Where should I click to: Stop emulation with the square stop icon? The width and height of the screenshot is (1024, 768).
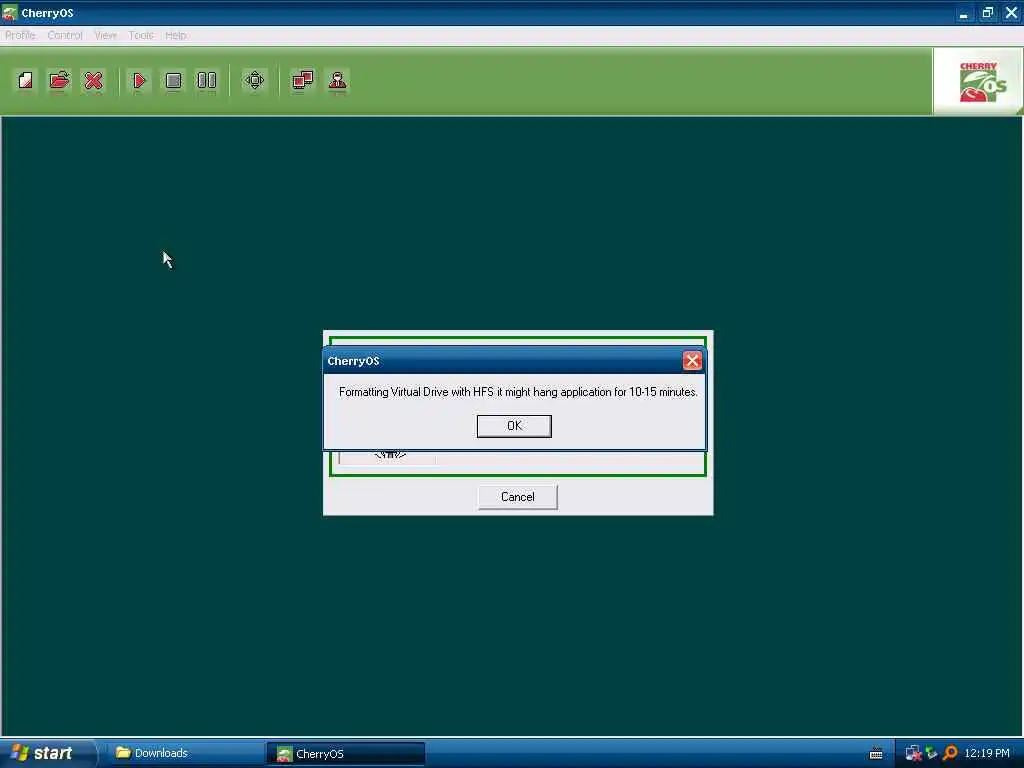pos(173,80)
